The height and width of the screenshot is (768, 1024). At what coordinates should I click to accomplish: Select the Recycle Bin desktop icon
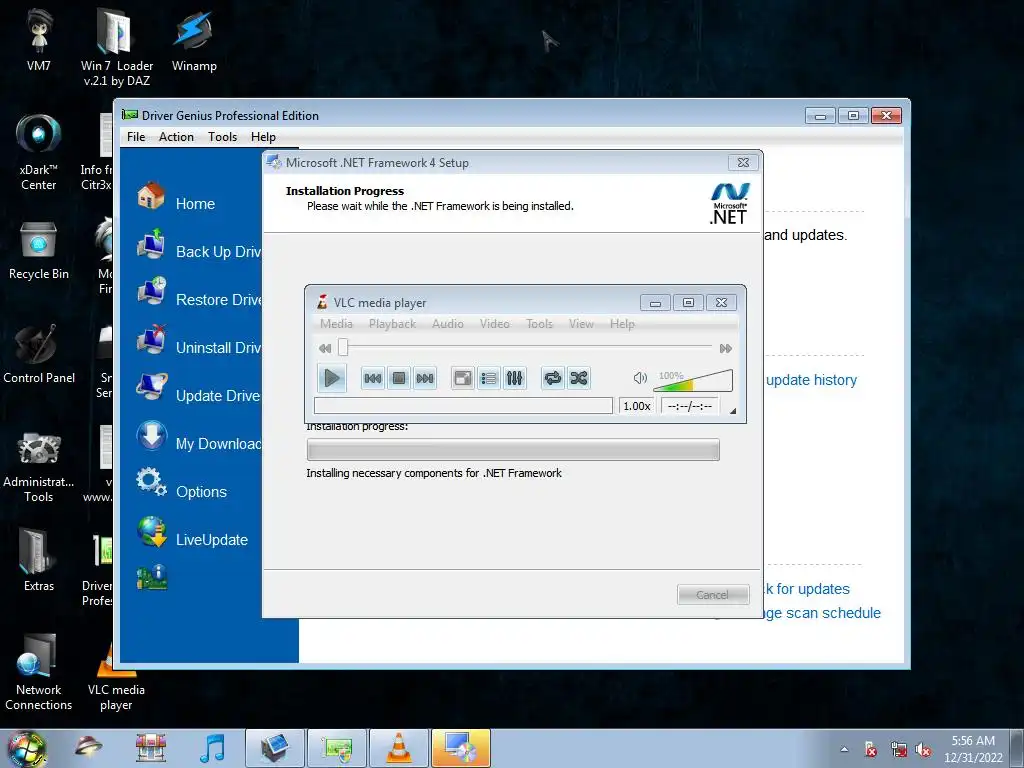[x=39, y=251]
